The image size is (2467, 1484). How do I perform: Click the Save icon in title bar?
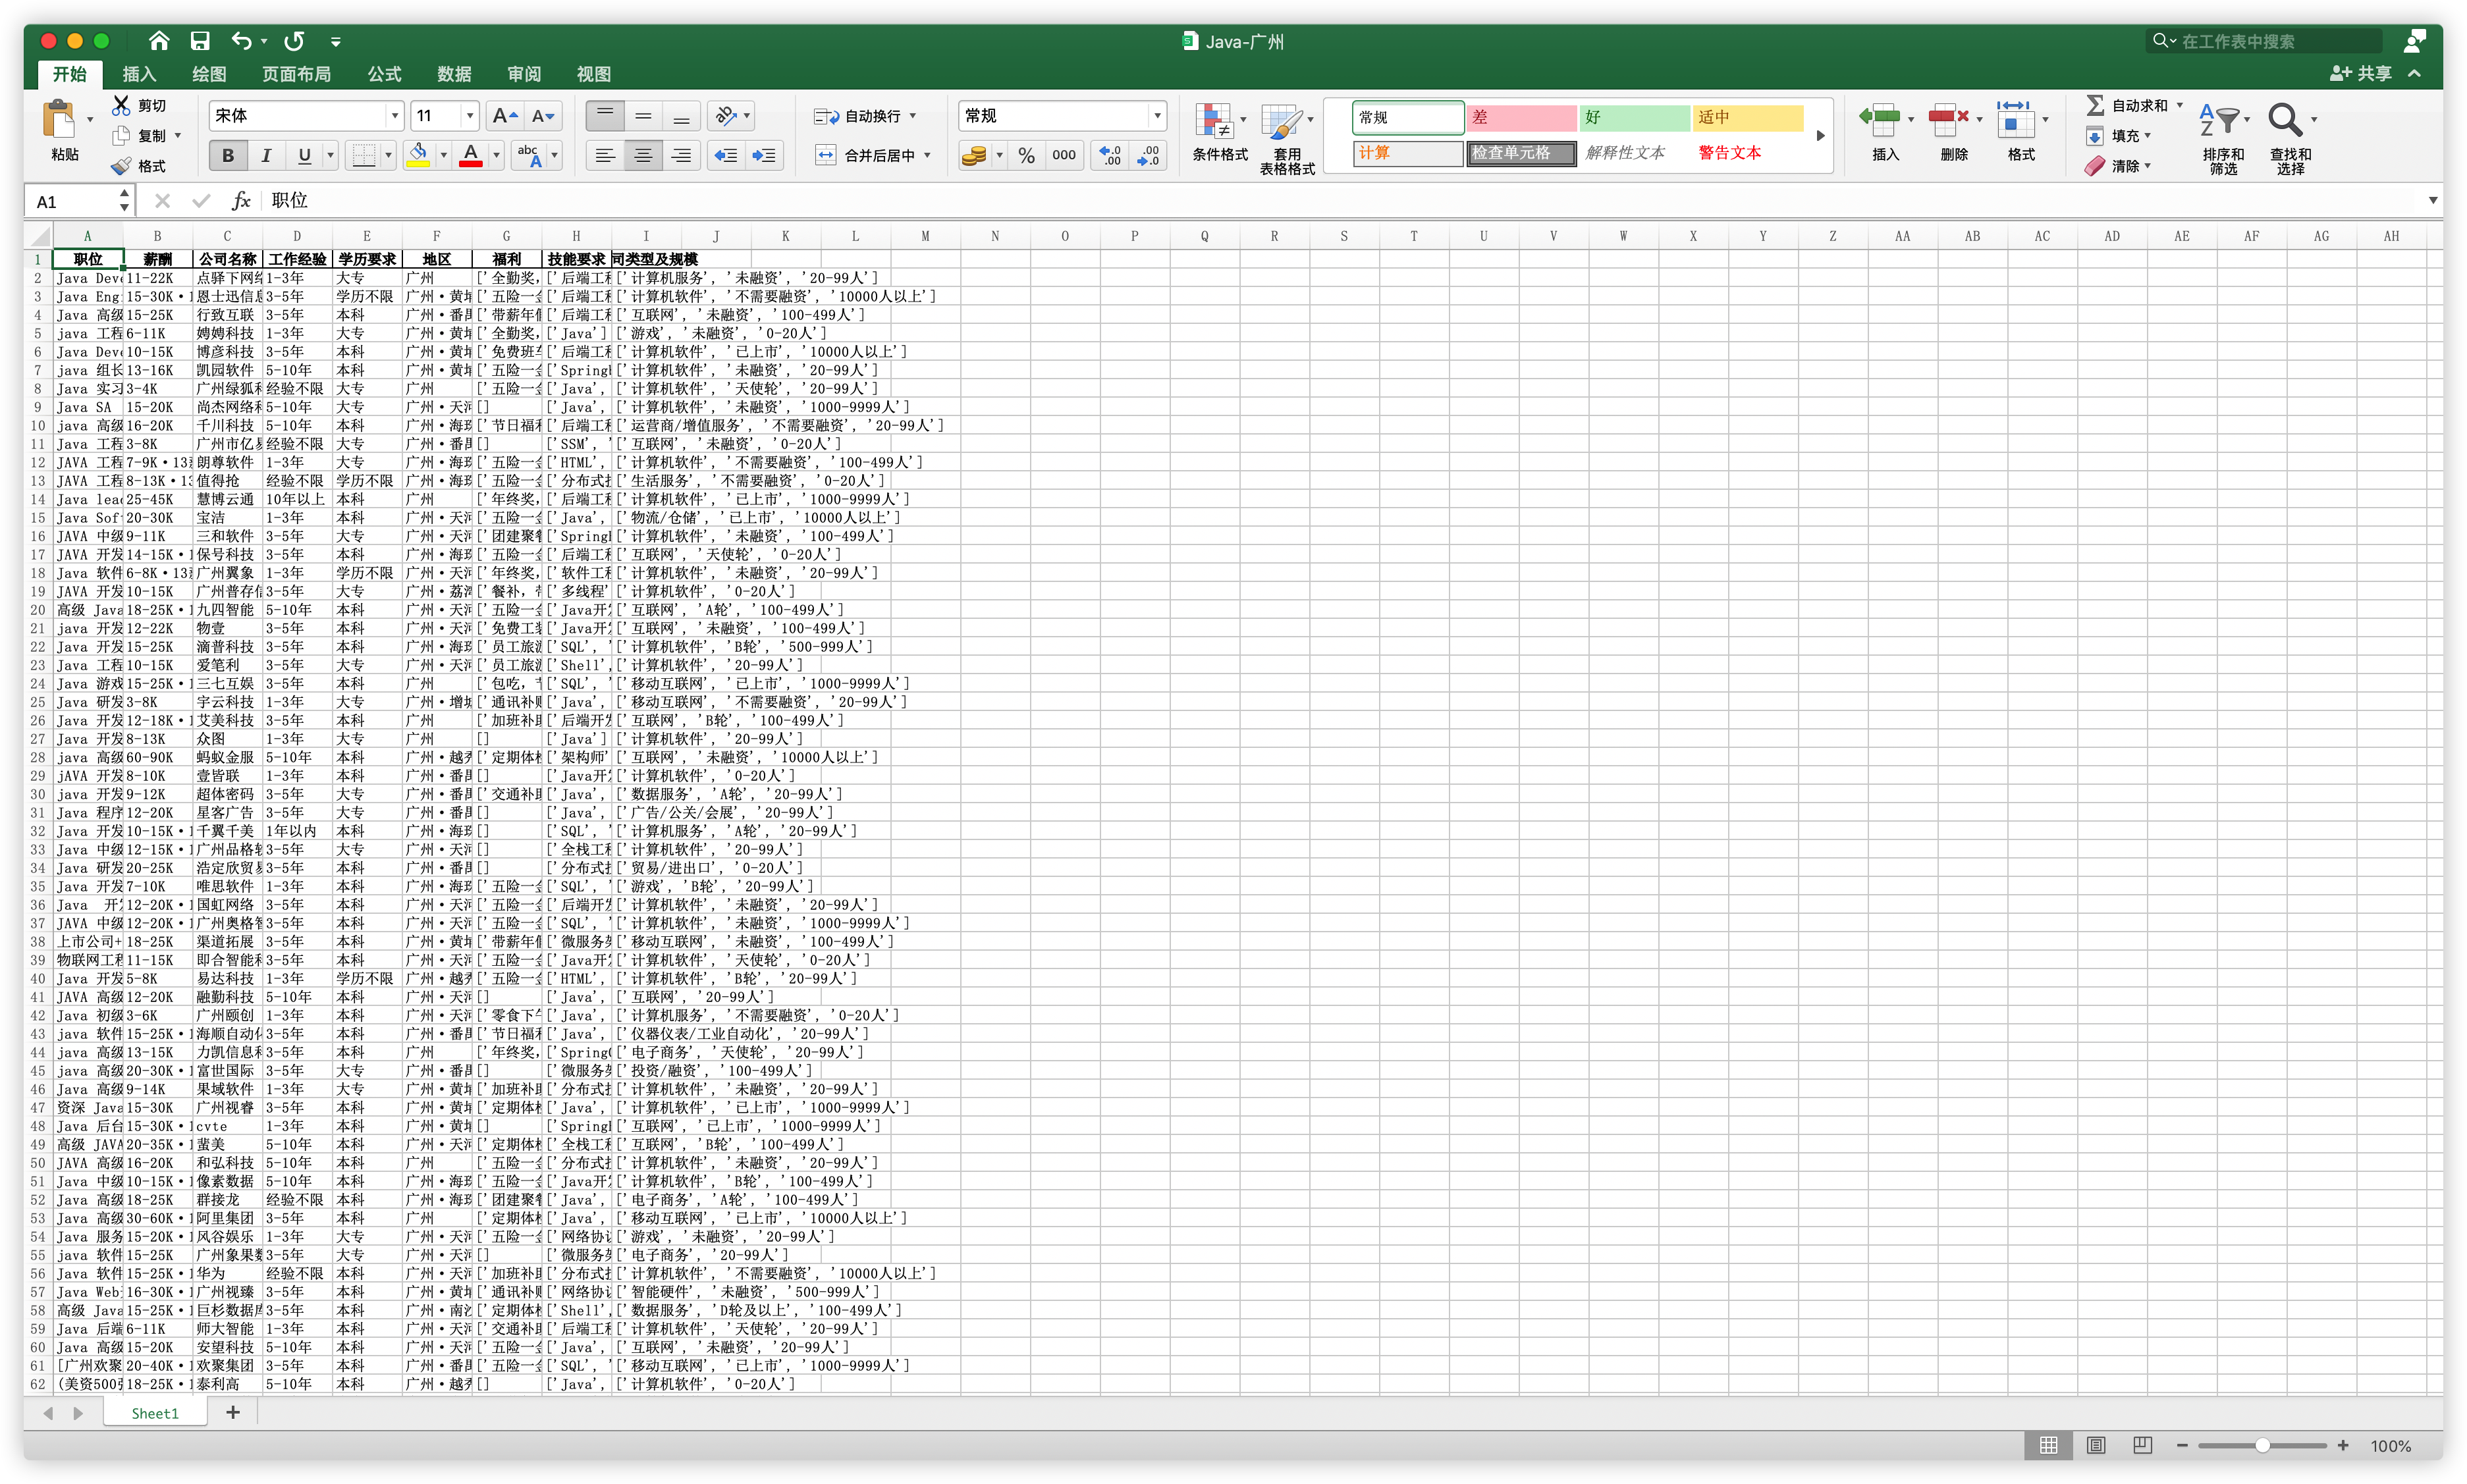pos(200,41)
